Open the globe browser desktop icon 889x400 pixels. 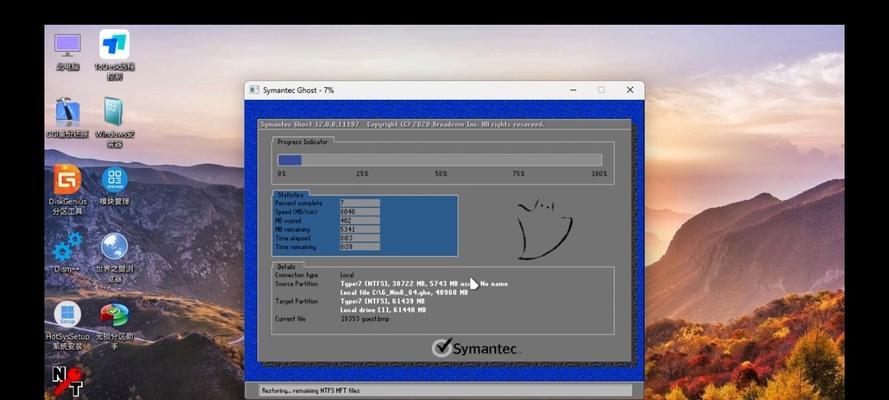coord(115,248)
